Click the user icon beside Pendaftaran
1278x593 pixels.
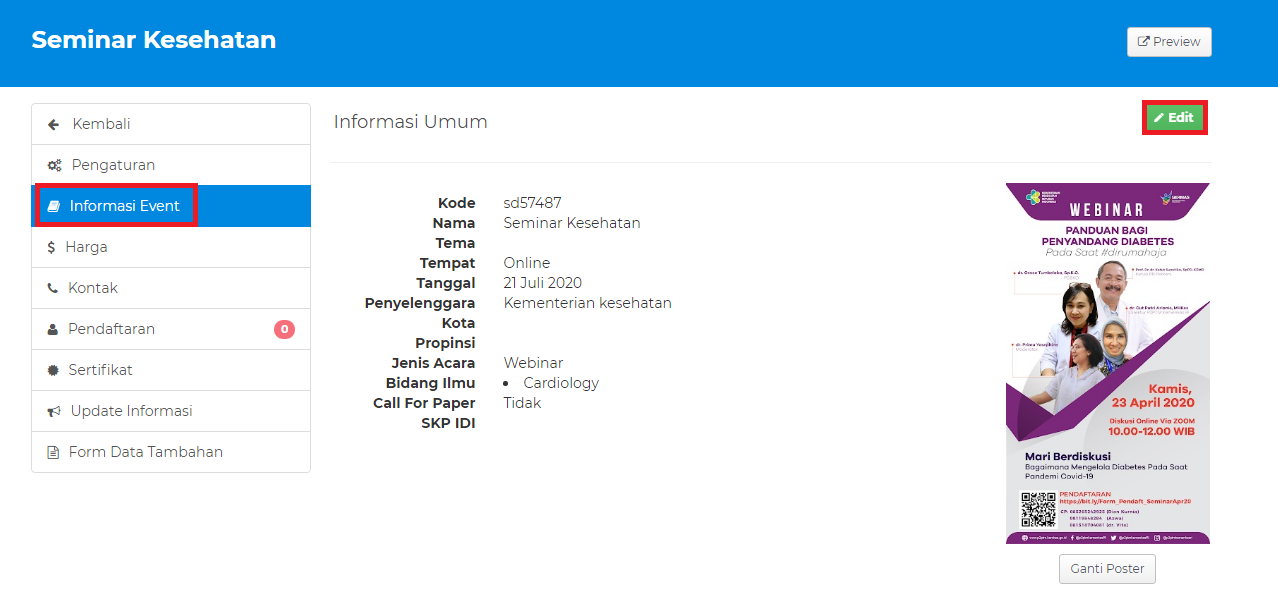53,330
